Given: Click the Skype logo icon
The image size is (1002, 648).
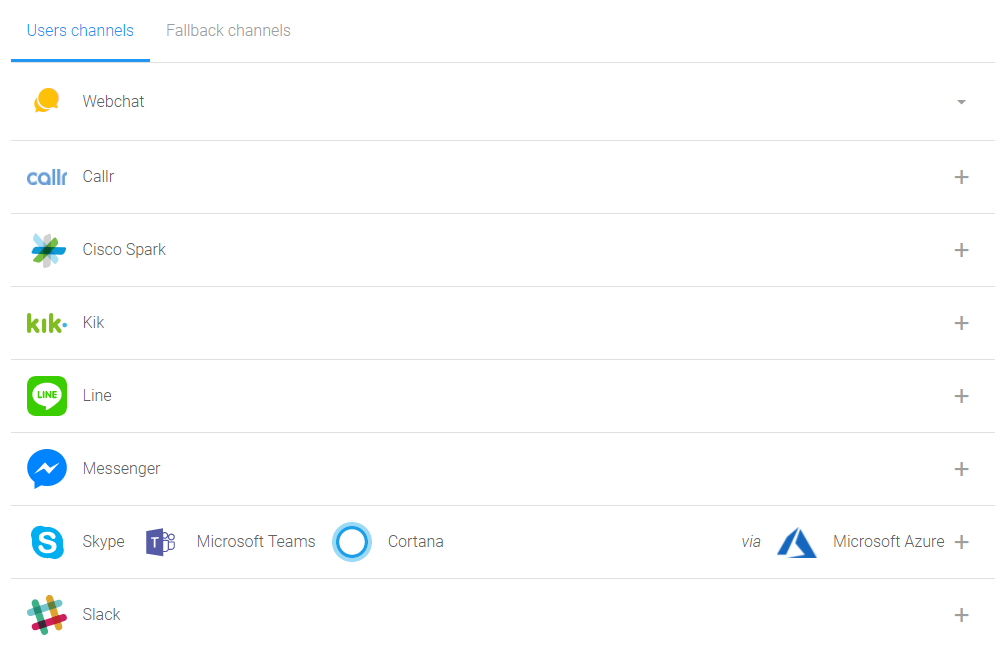Looking at the screenshot, I should (x=47, y=542).
